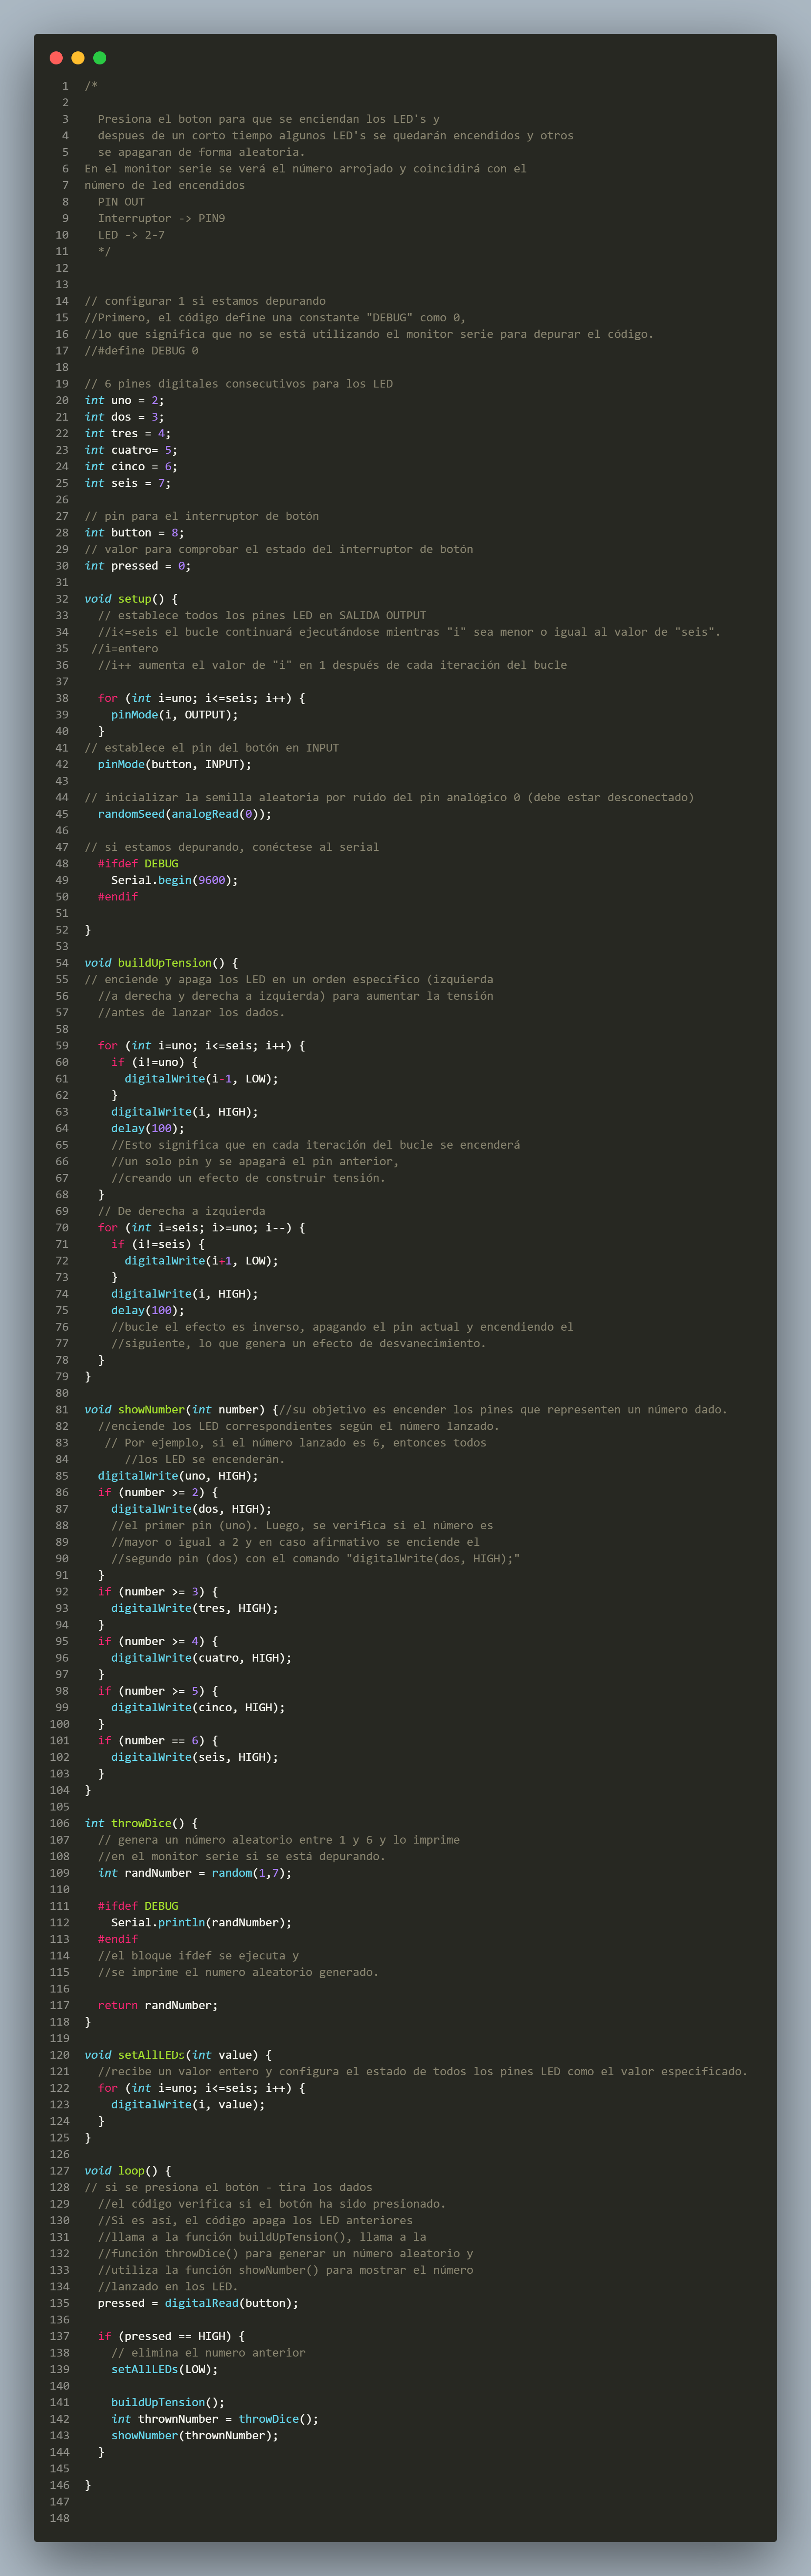Screen dimensions: 811x2576
Task: Click the "void showNumber(int number)" function header
Action: pos(175,1410)
